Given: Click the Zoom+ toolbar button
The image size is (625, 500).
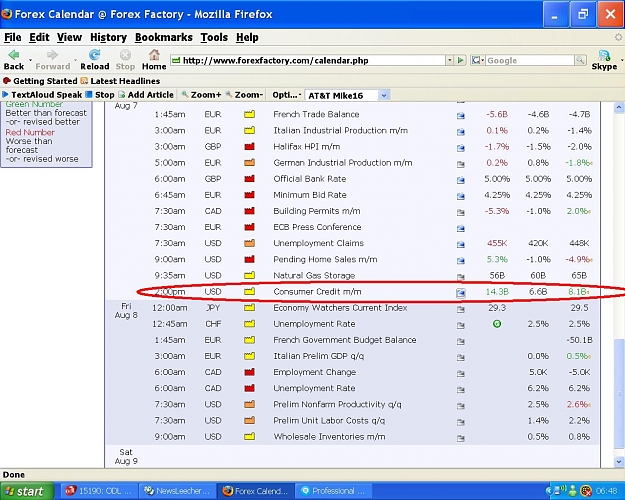Looking at the screenshot, I should 201,95.
